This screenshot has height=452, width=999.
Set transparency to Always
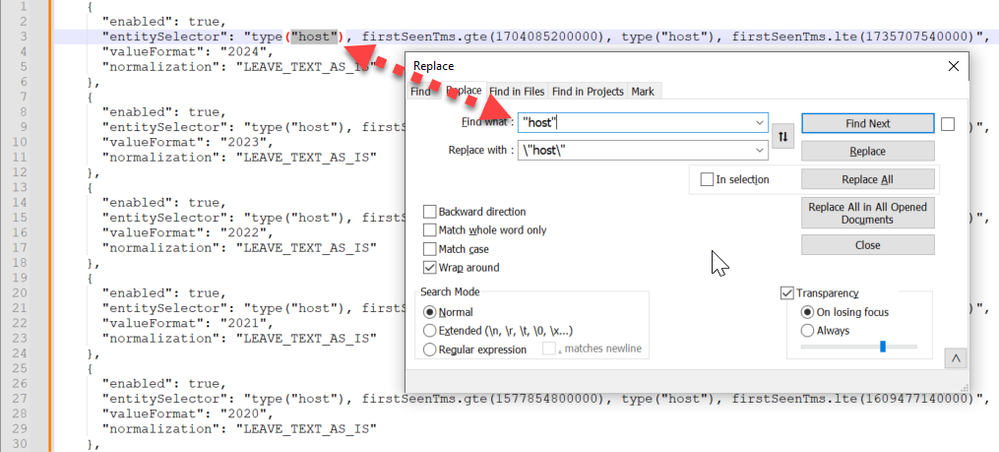click(807, 330)
